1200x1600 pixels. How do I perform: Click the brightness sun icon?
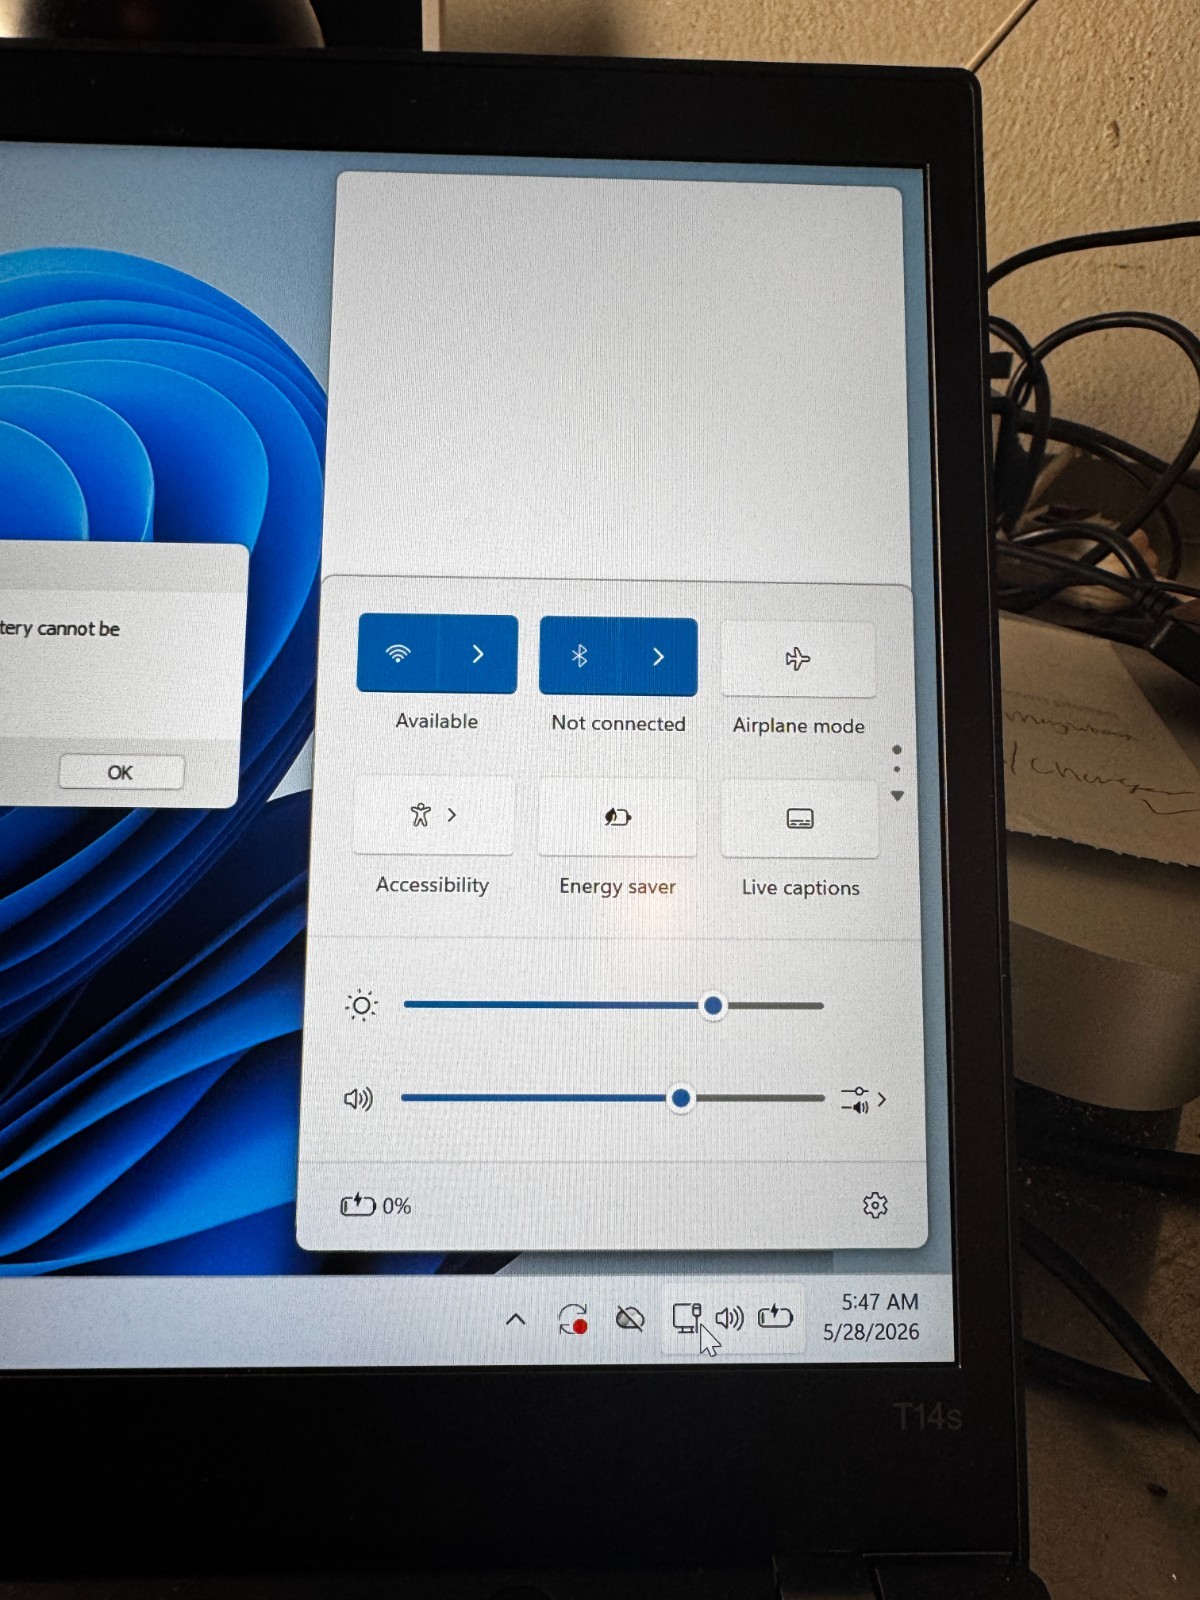[x=361, y=1005]
